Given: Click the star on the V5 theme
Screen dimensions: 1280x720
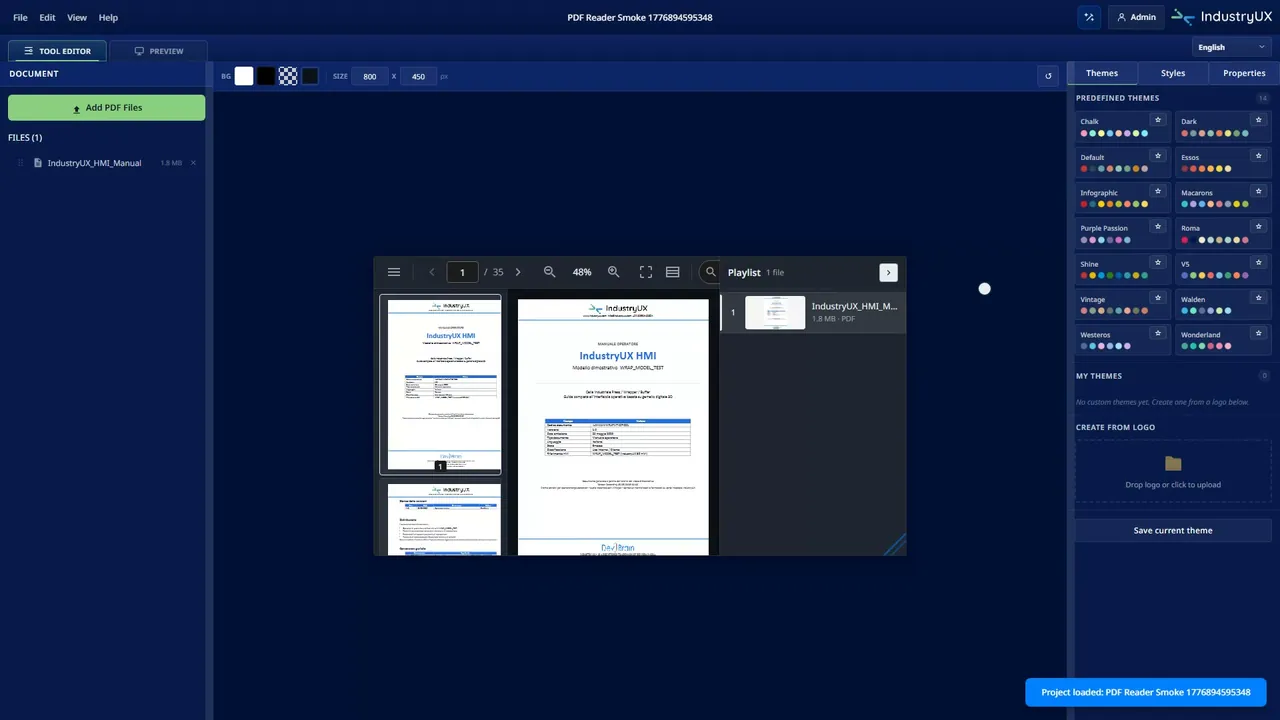Looking at the screenshot, I should coord(1259,262).
